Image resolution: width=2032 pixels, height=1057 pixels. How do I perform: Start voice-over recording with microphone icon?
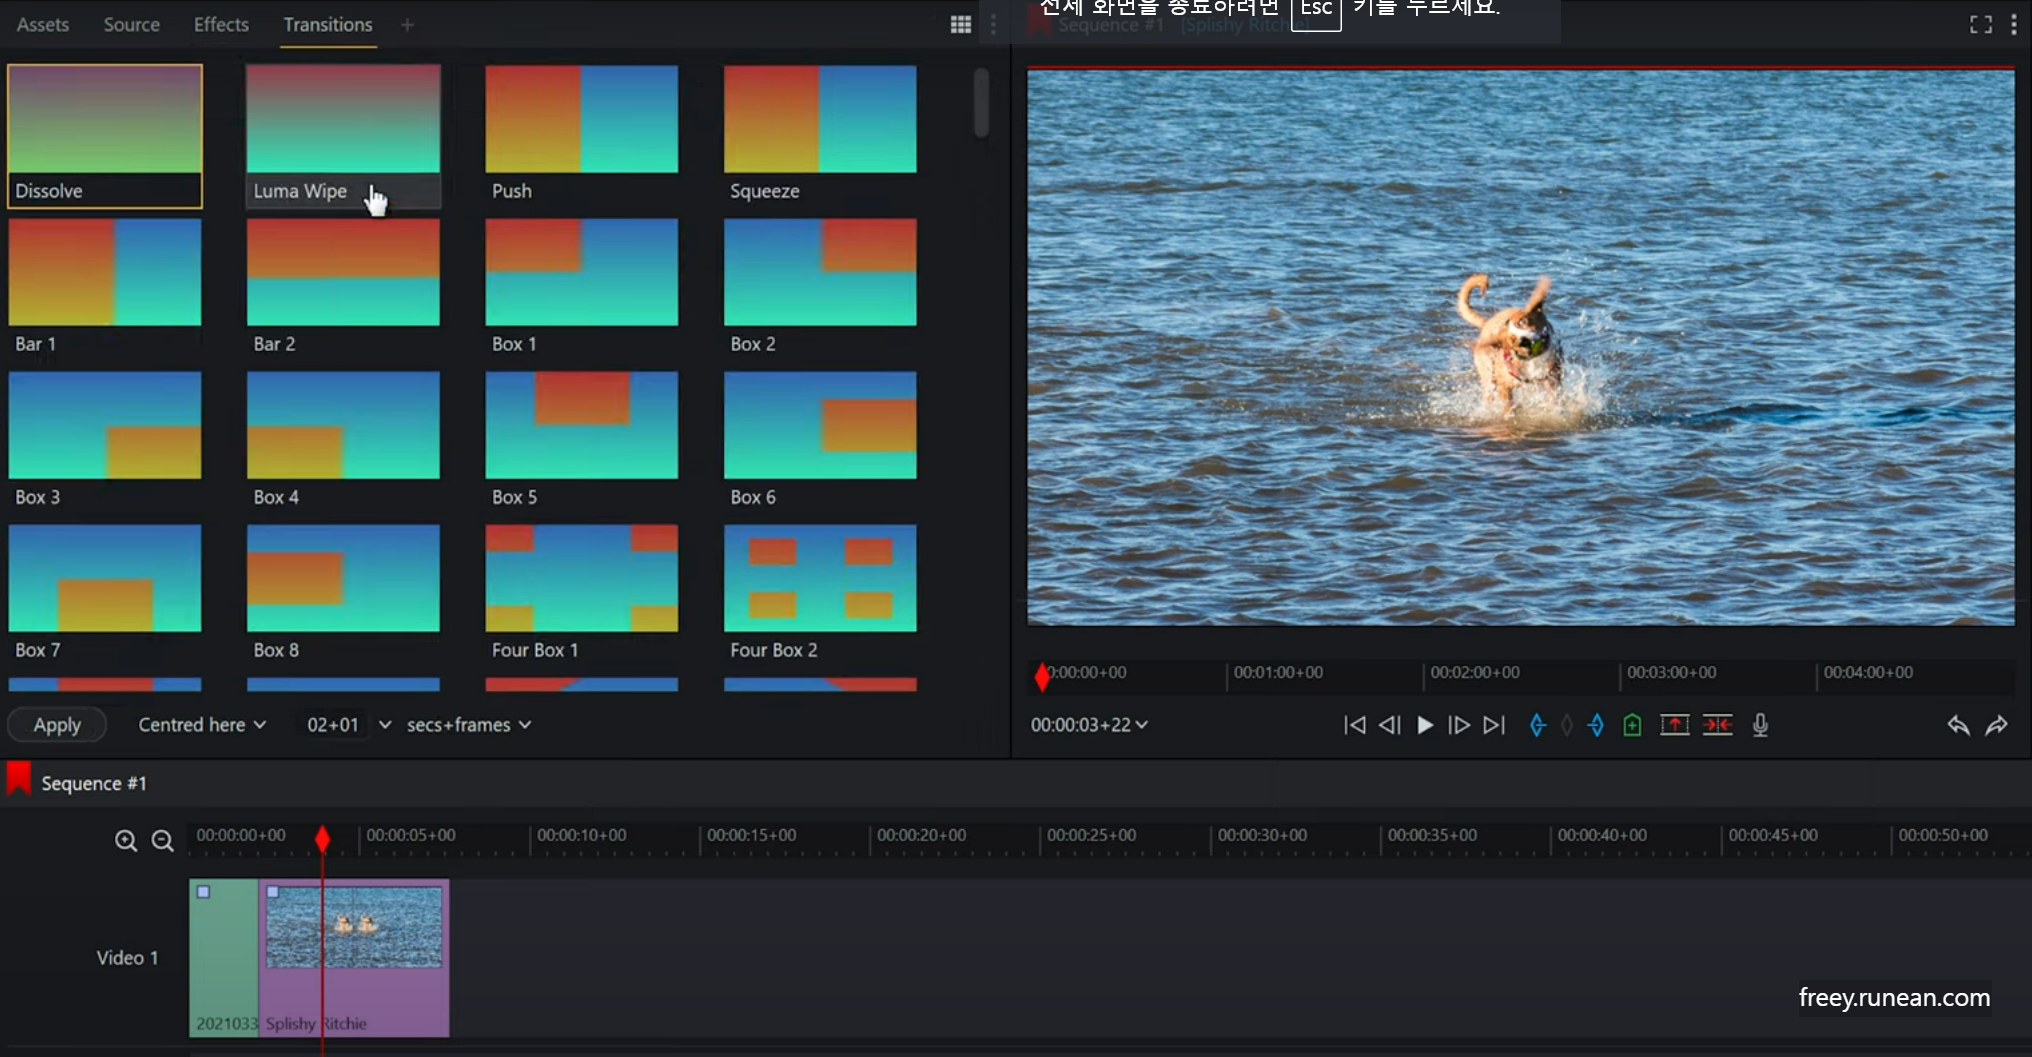coord(1761,725)
